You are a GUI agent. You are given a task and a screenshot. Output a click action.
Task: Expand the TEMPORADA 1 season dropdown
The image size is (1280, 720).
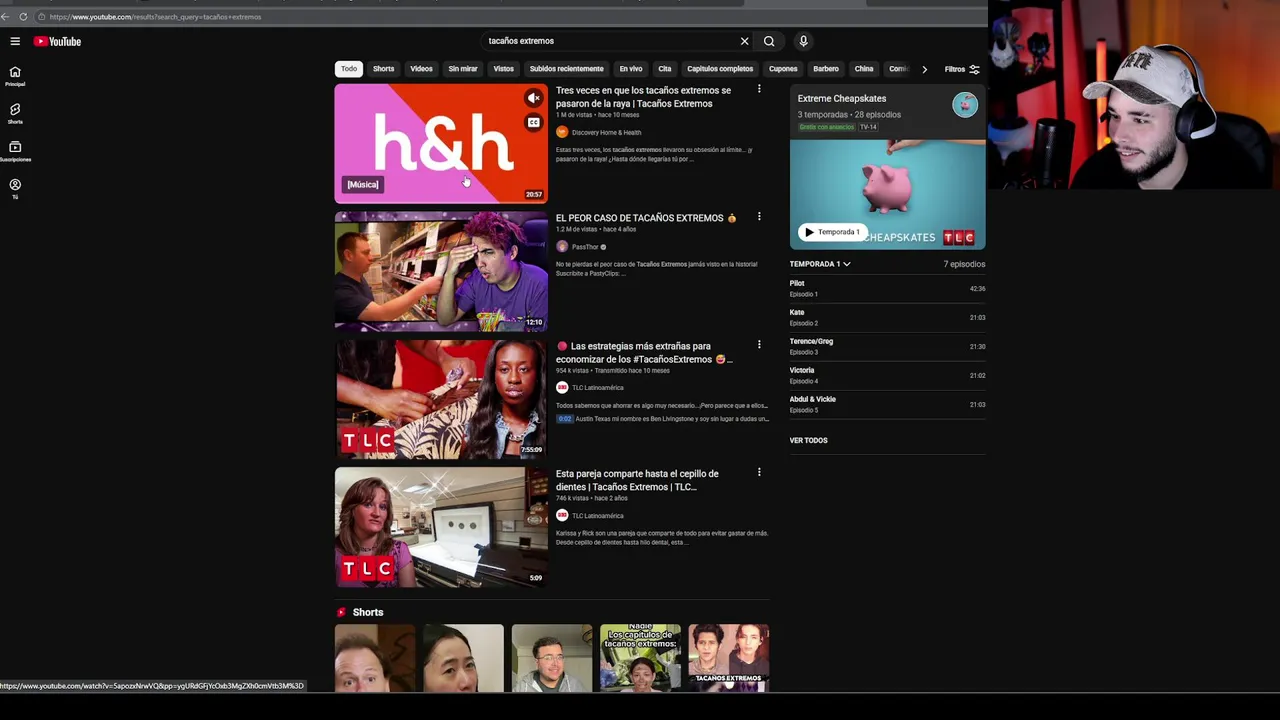point(820,264)
